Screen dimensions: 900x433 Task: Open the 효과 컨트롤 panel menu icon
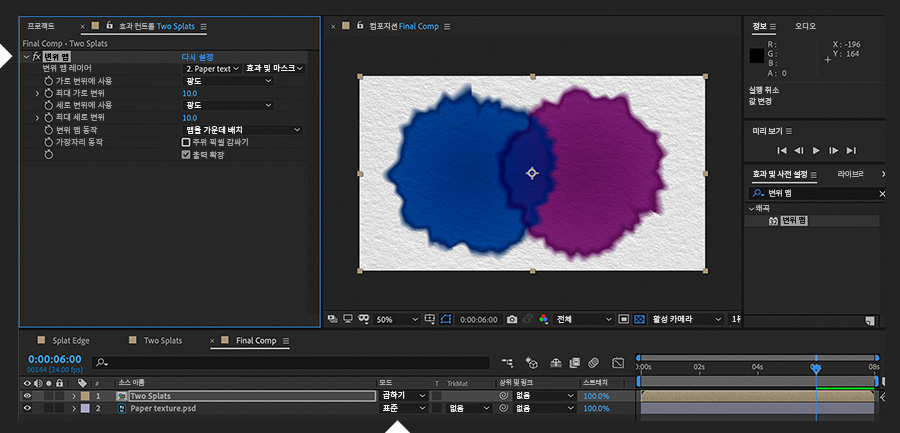click(204, 26)
